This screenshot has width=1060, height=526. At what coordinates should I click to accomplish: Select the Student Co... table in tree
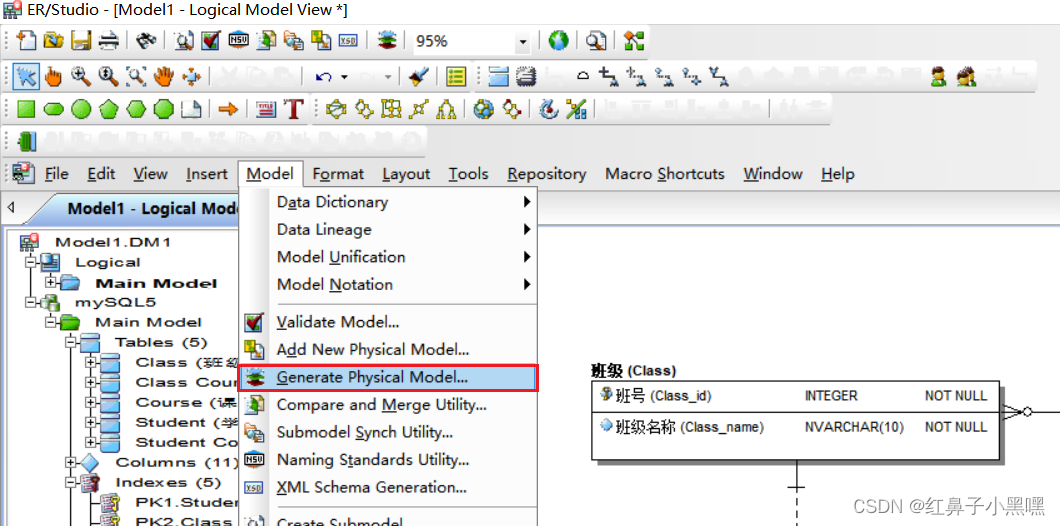[187, 442]
